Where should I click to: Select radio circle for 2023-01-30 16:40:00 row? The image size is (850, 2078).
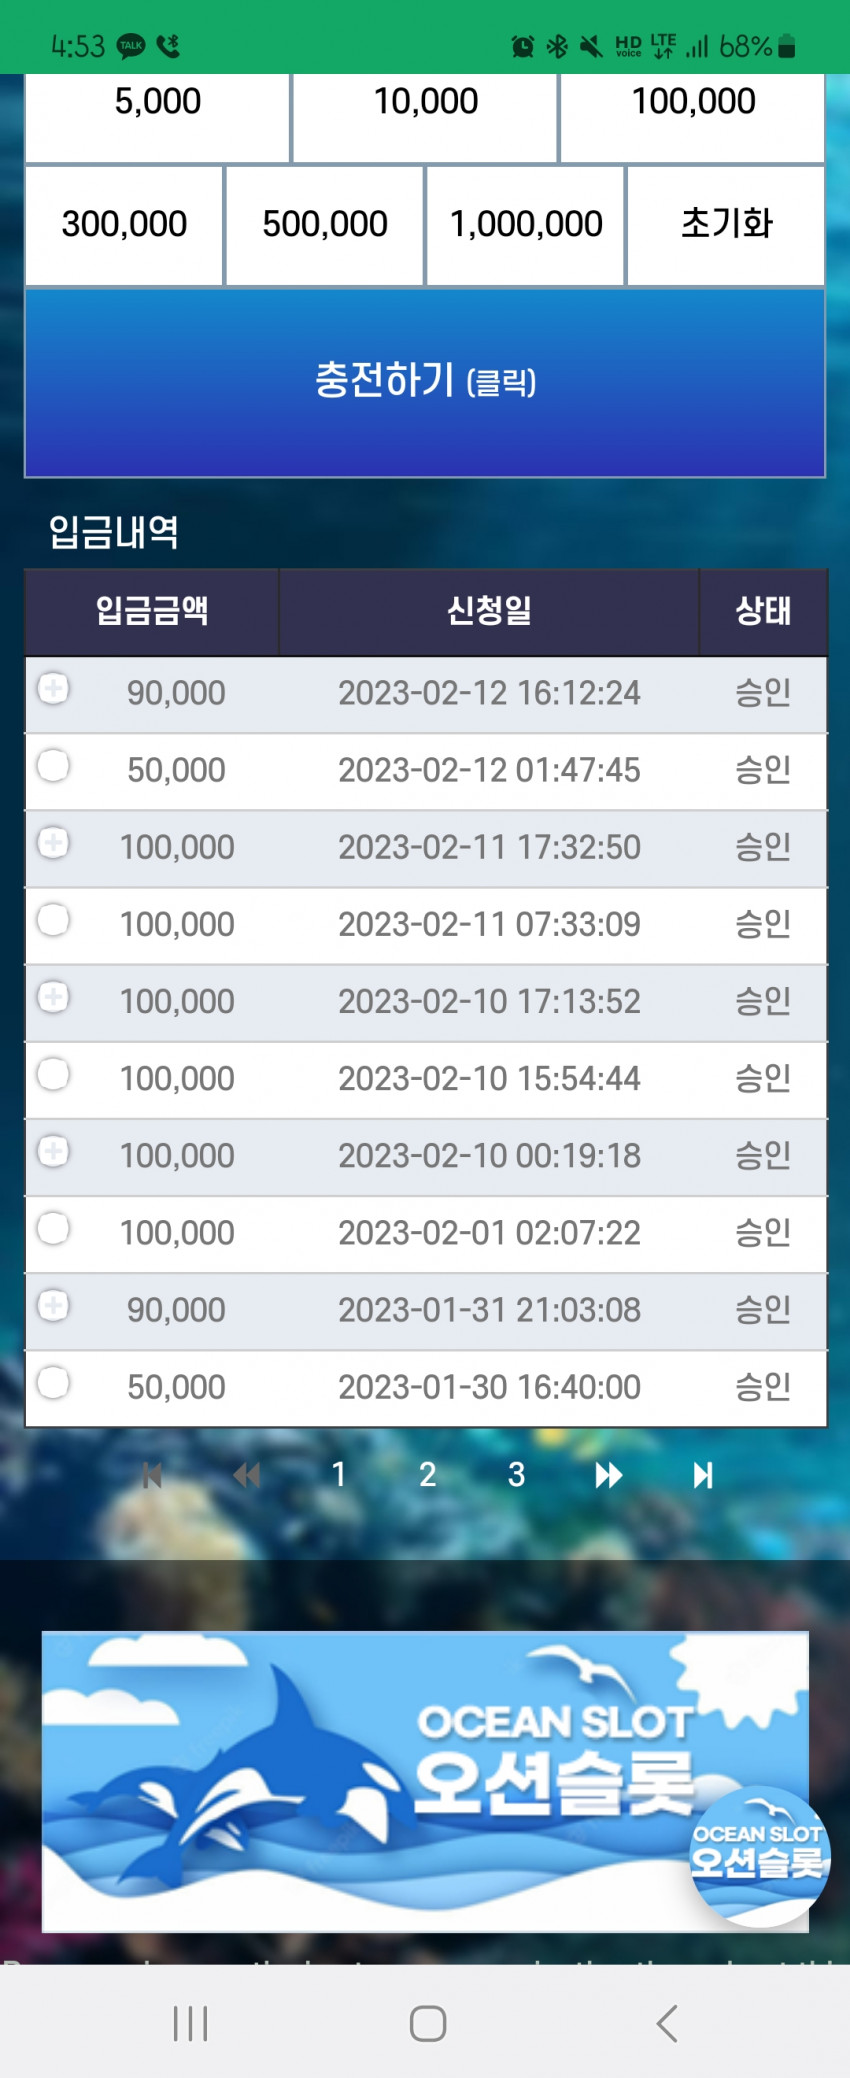pos(54,1382)
